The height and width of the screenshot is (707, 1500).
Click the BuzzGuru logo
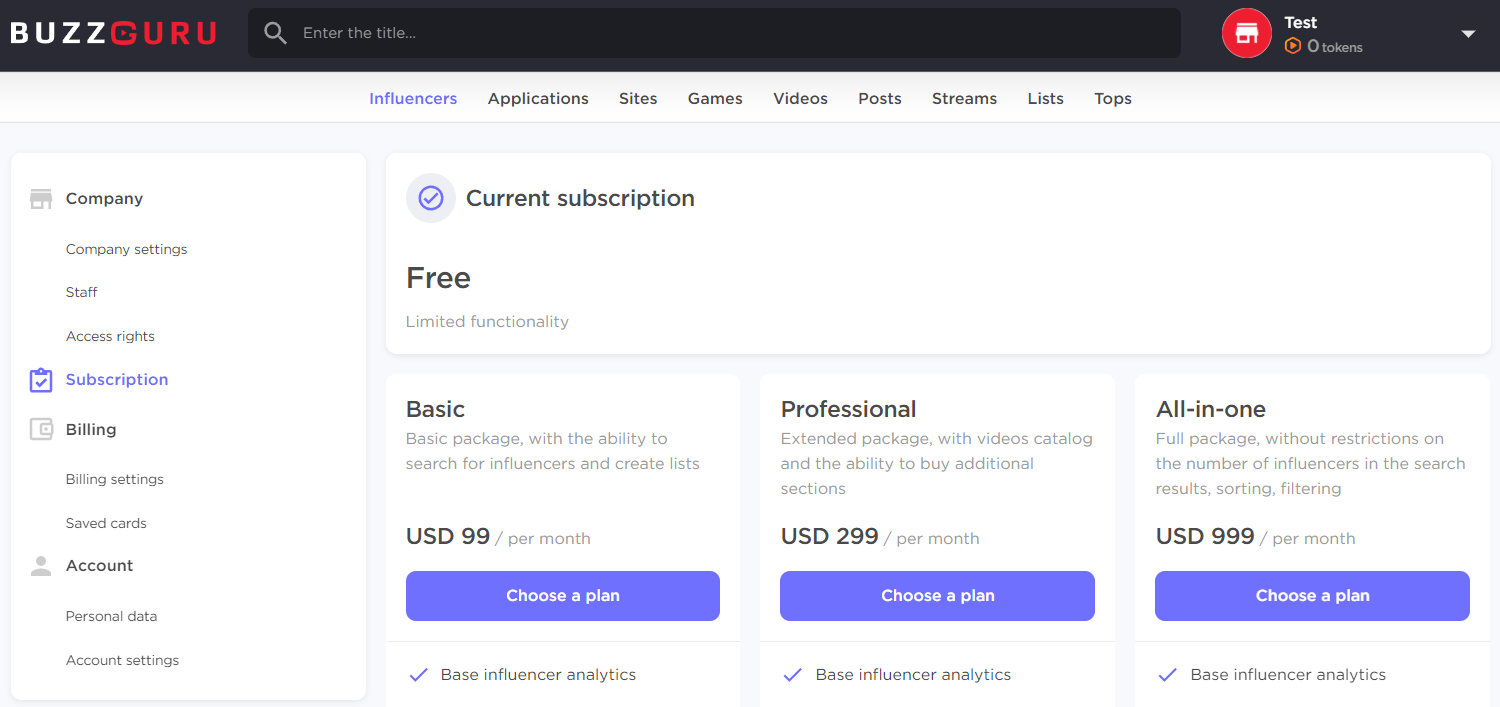(113, 34)
